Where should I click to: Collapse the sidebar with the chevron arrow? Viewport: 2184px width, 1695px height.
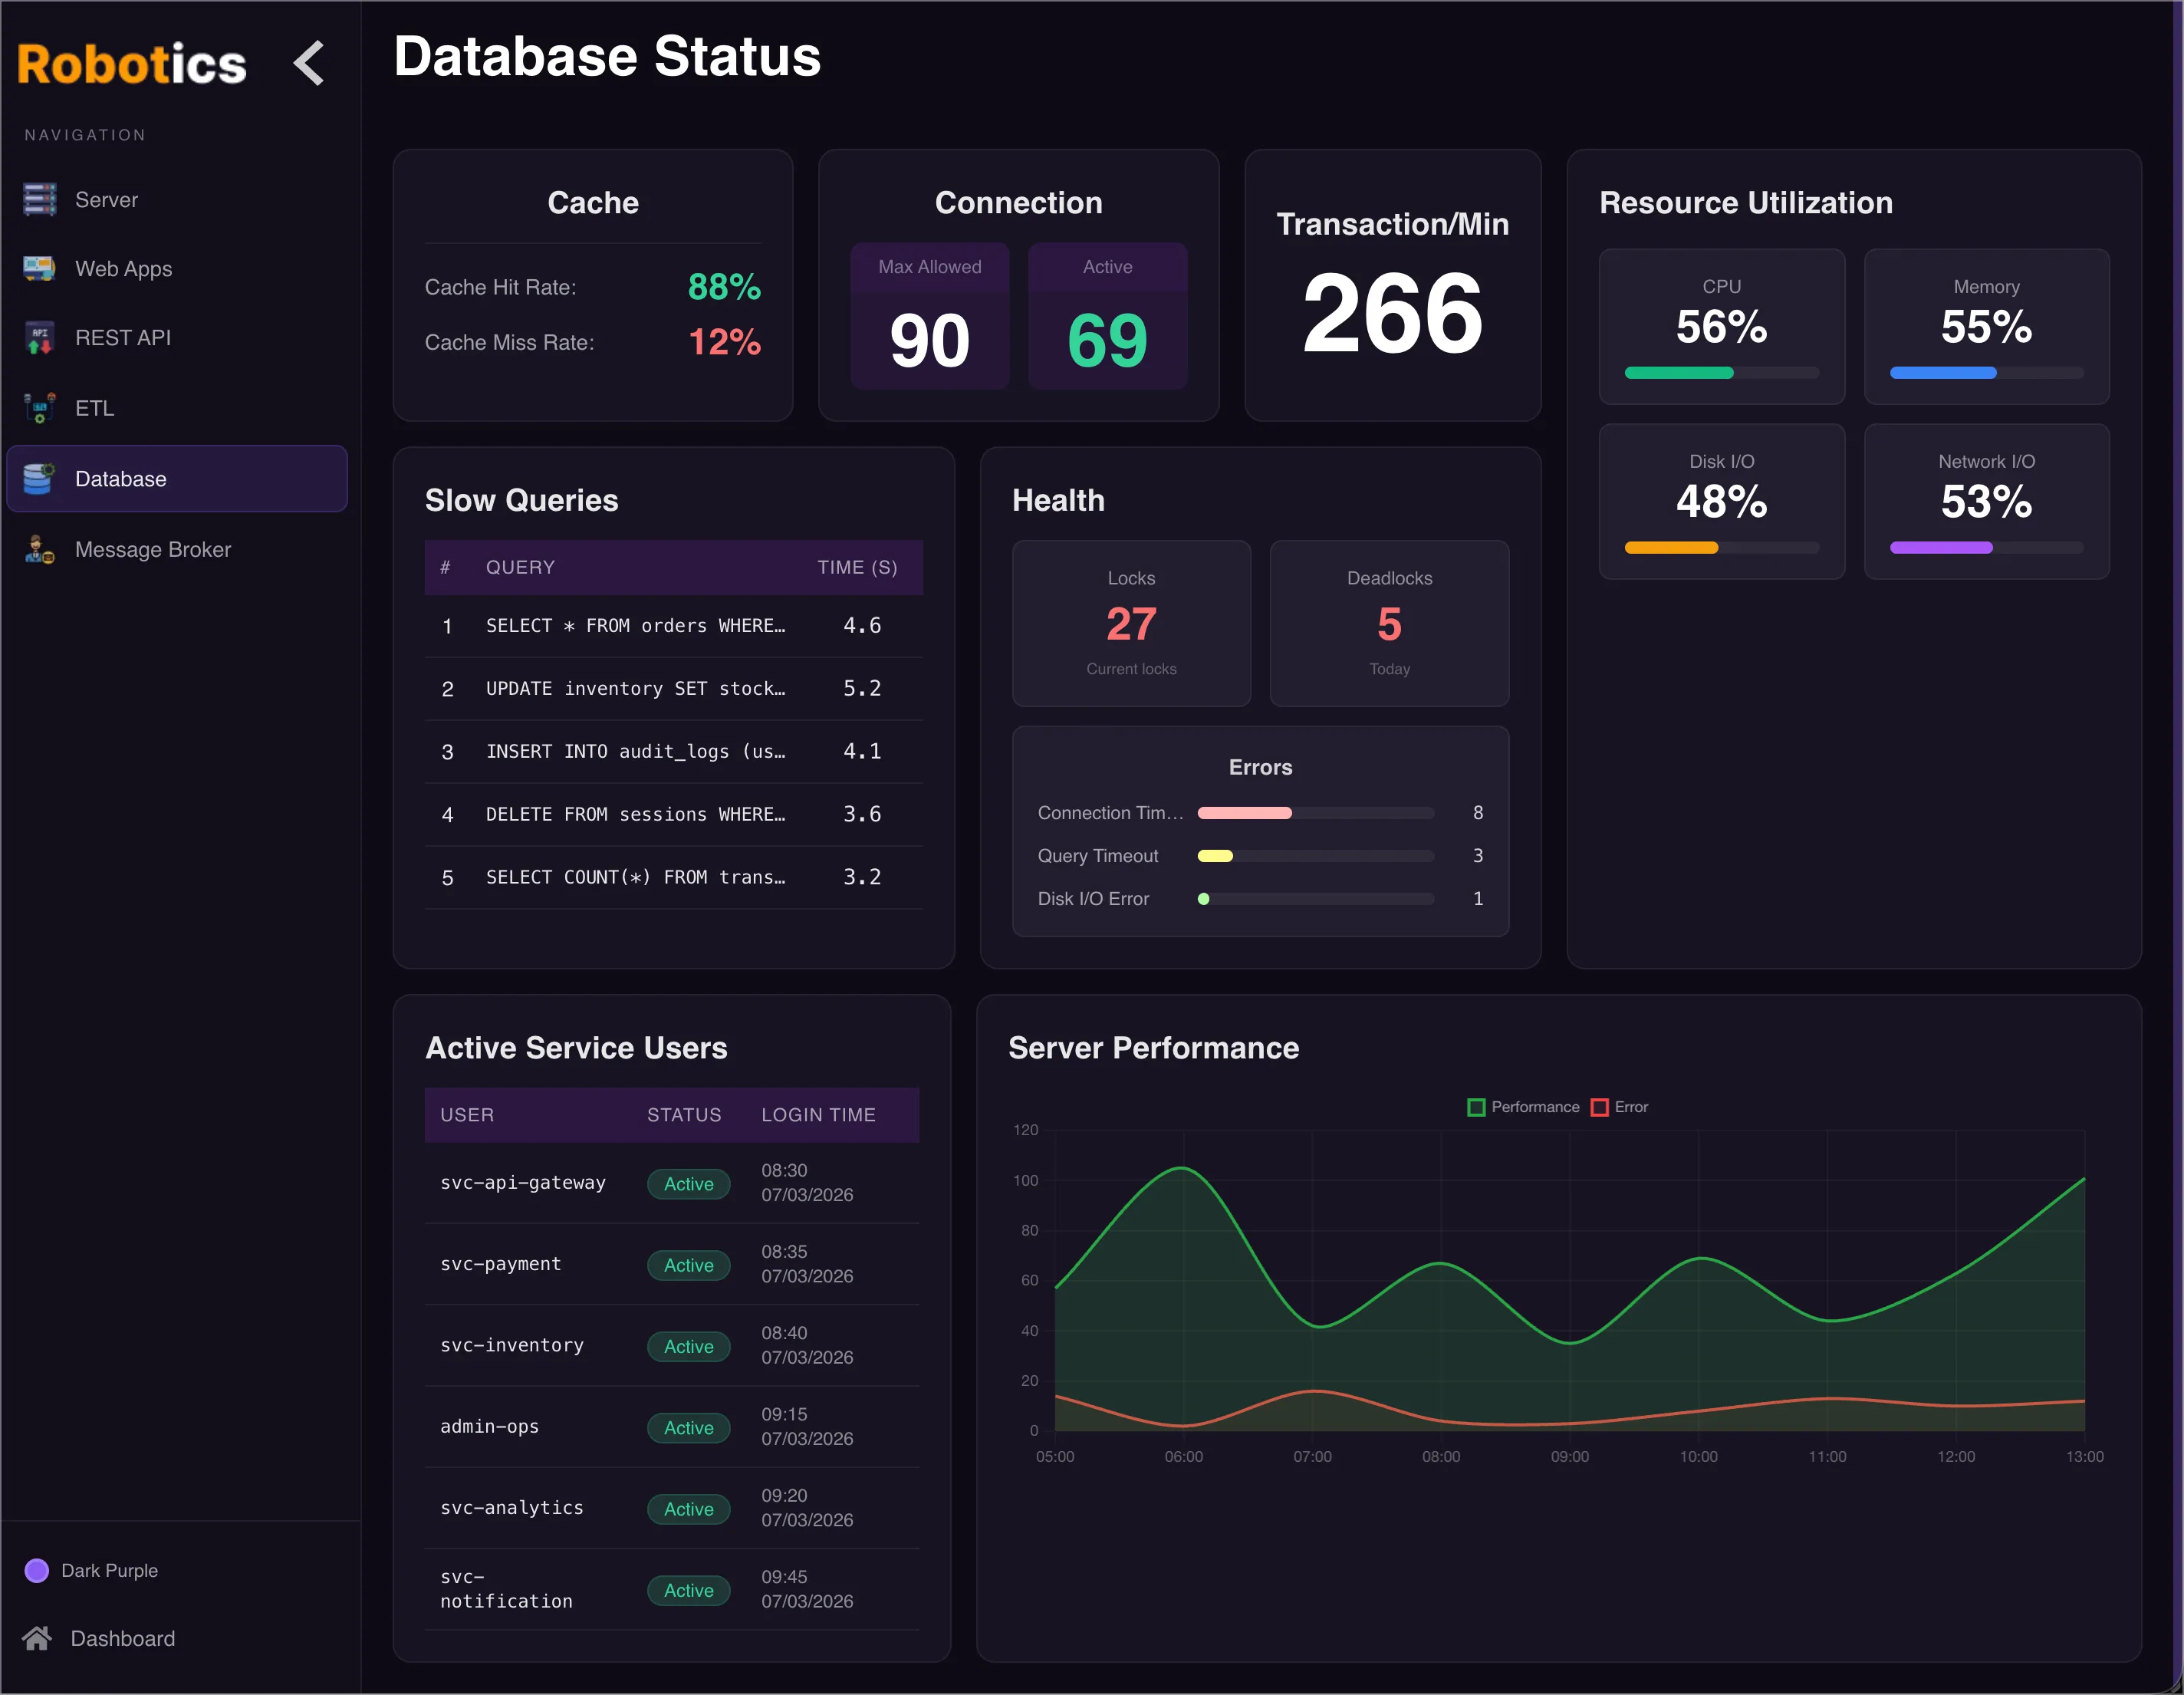310,63
